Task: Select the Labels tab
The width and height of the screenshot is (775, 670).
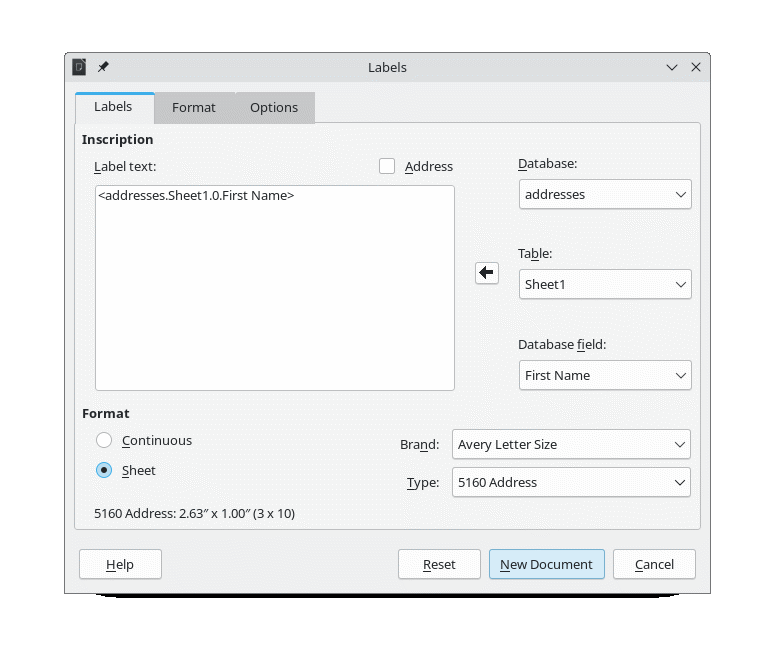Action: (x=113, y=107)
